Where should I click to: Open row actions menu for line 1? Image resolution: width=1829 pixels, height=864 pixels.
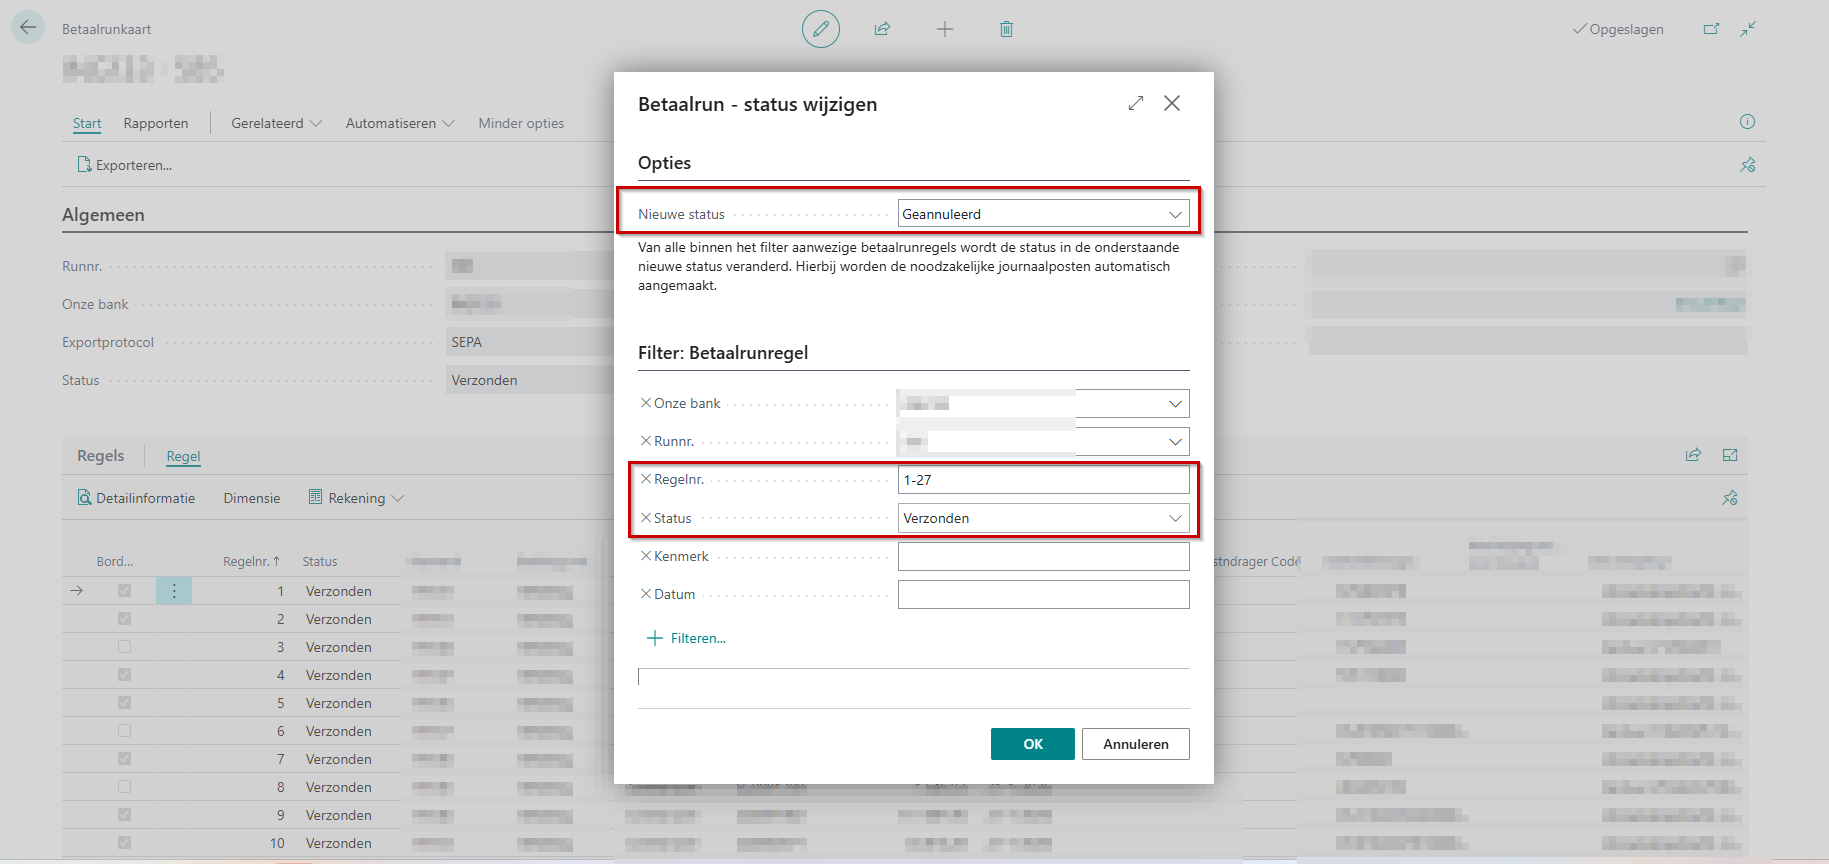coord(174,591)
